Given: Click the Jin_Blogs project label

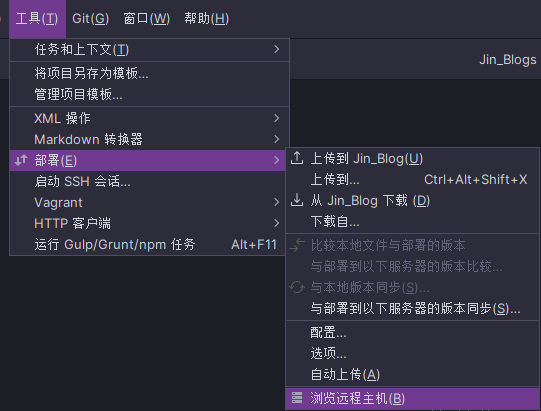Looking at the screenshot, I should click(x=508, y=60).
